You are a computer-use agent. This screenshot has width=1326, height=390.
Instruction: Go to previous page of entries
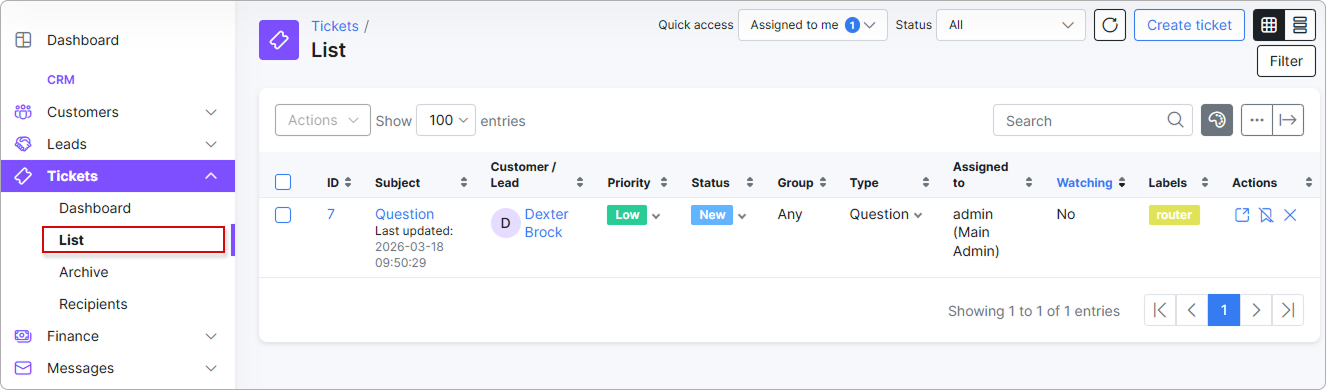(x=1192, y=310)
